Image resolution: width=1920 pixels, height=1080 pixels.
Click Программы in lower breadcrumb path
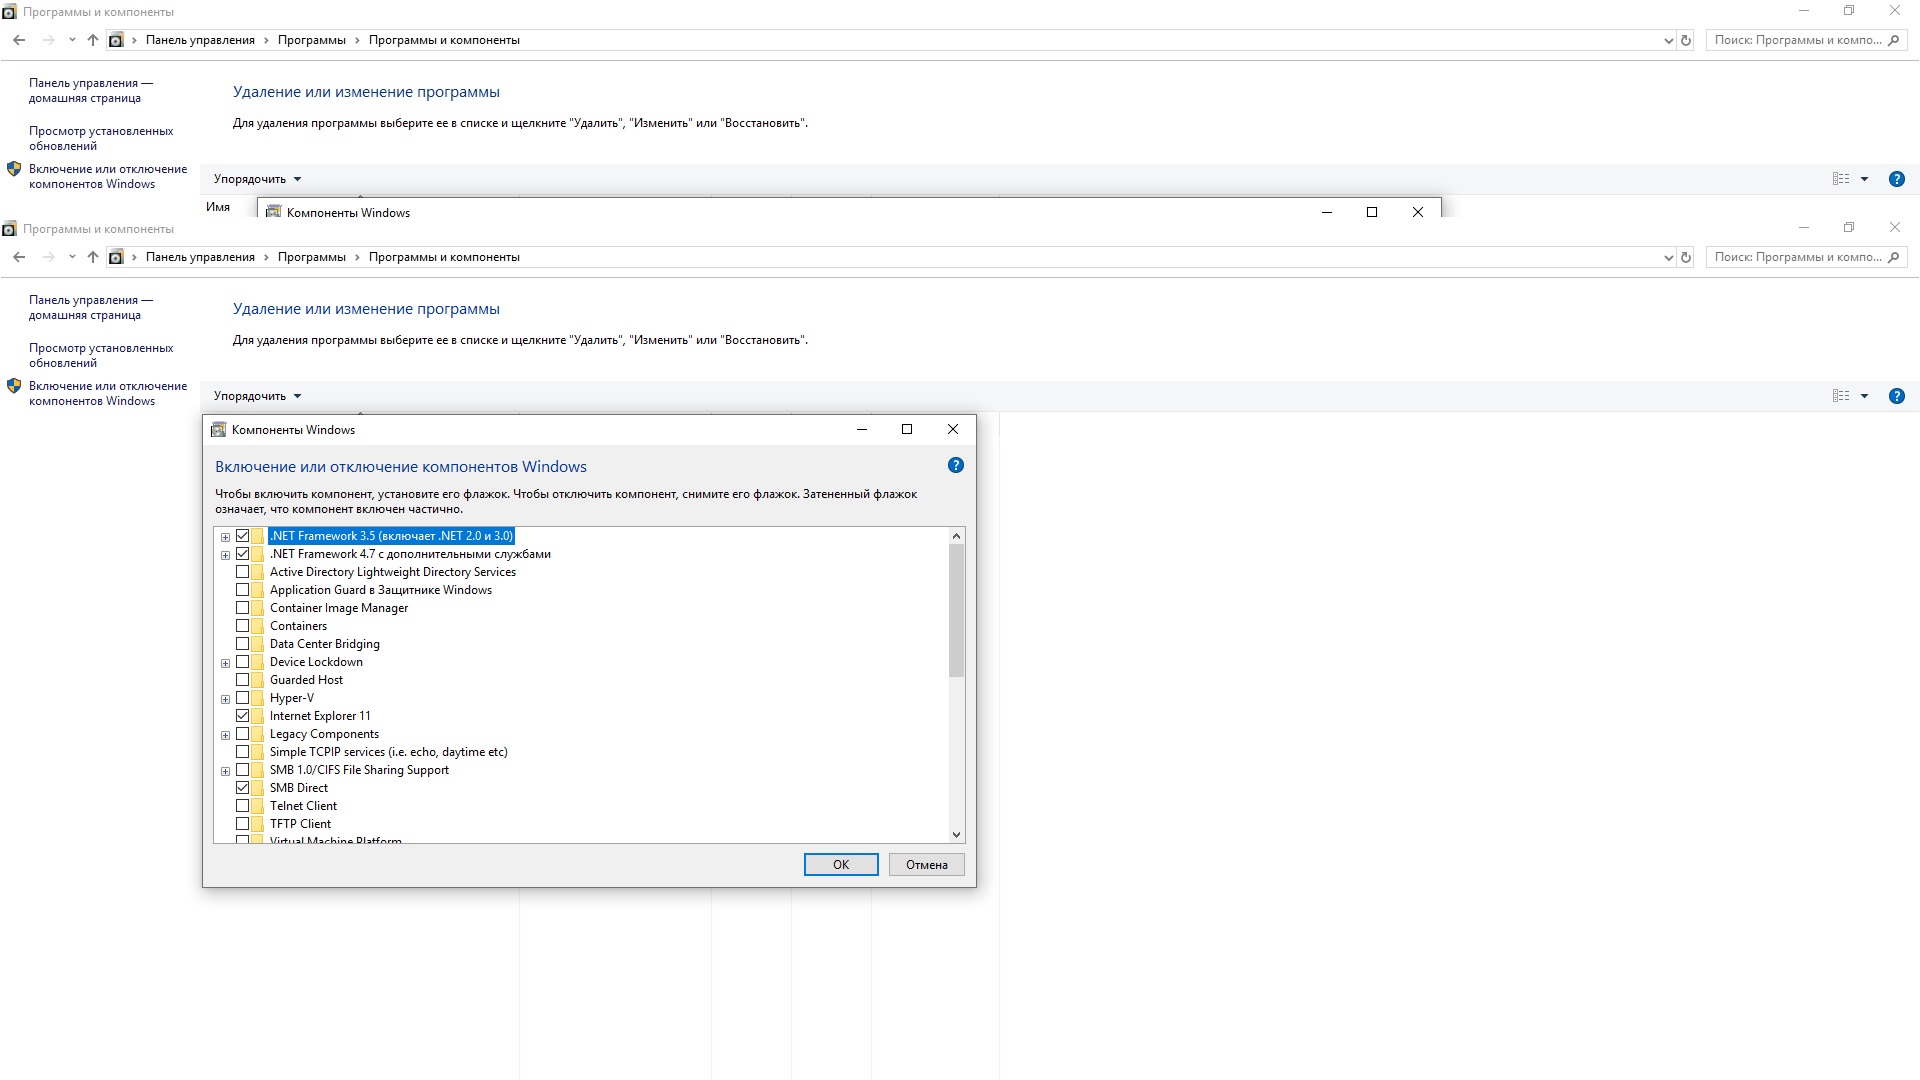point(311,257)
